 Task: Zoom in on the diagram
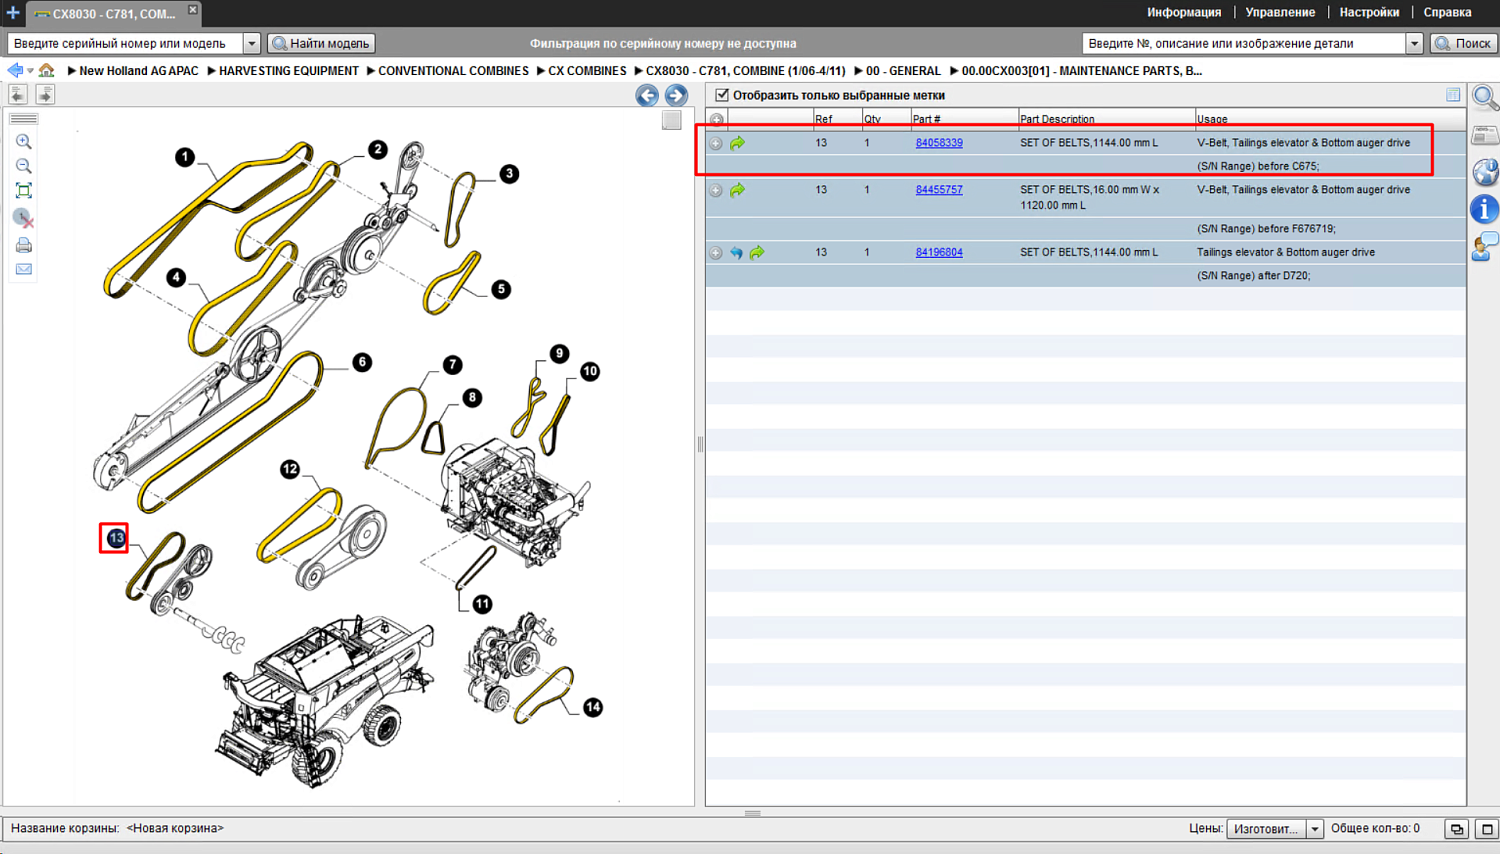pos(24,142)
